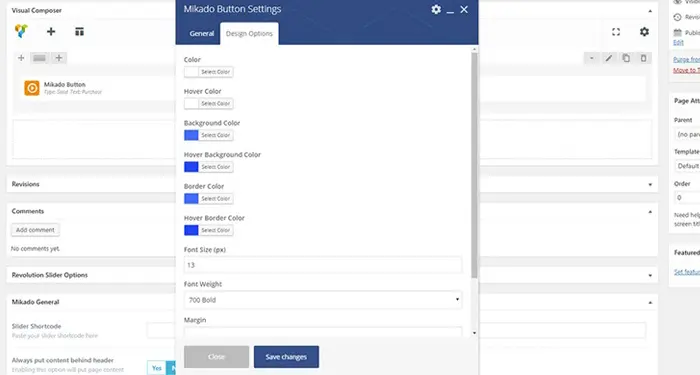
Task: Click the Add comment button
Action: (x=35, y=230)
